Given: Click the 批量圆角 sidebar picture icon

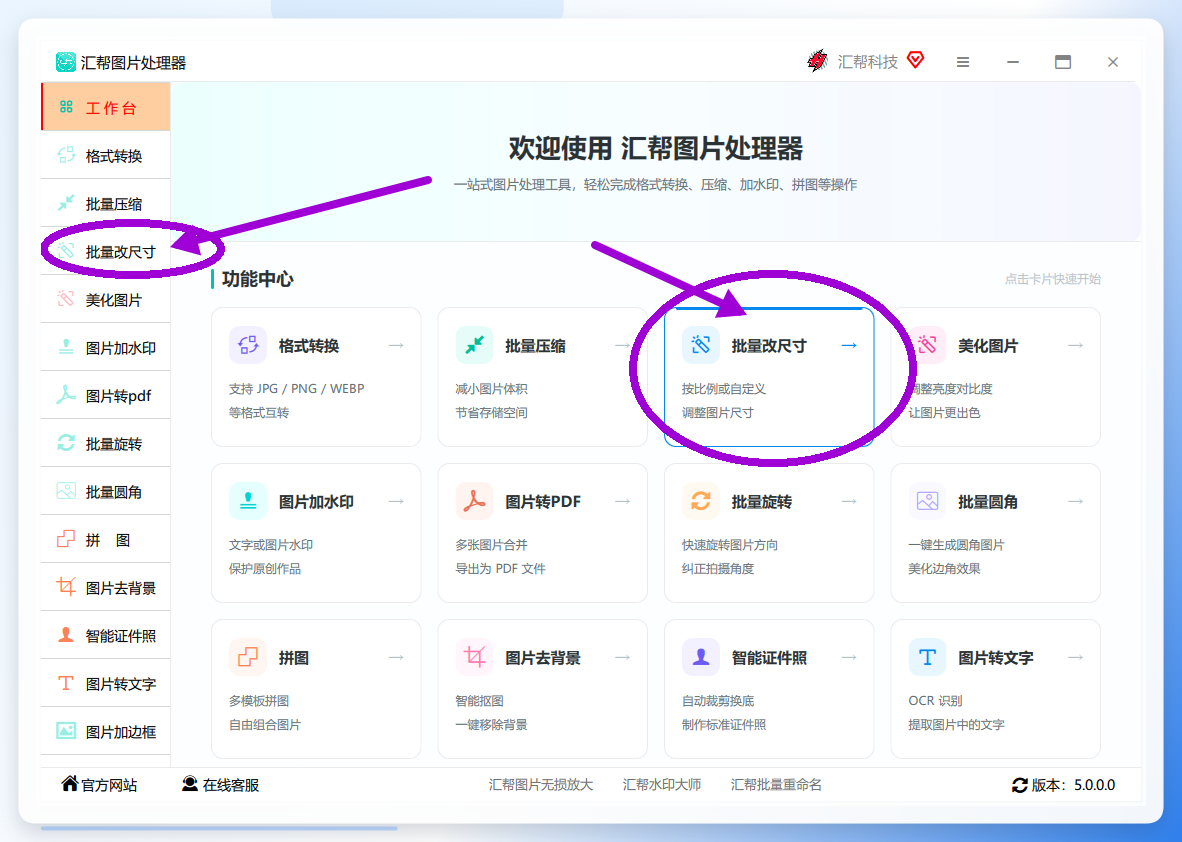Looking at the screenshot, I should pyautogui.click(x=66, y=491).
